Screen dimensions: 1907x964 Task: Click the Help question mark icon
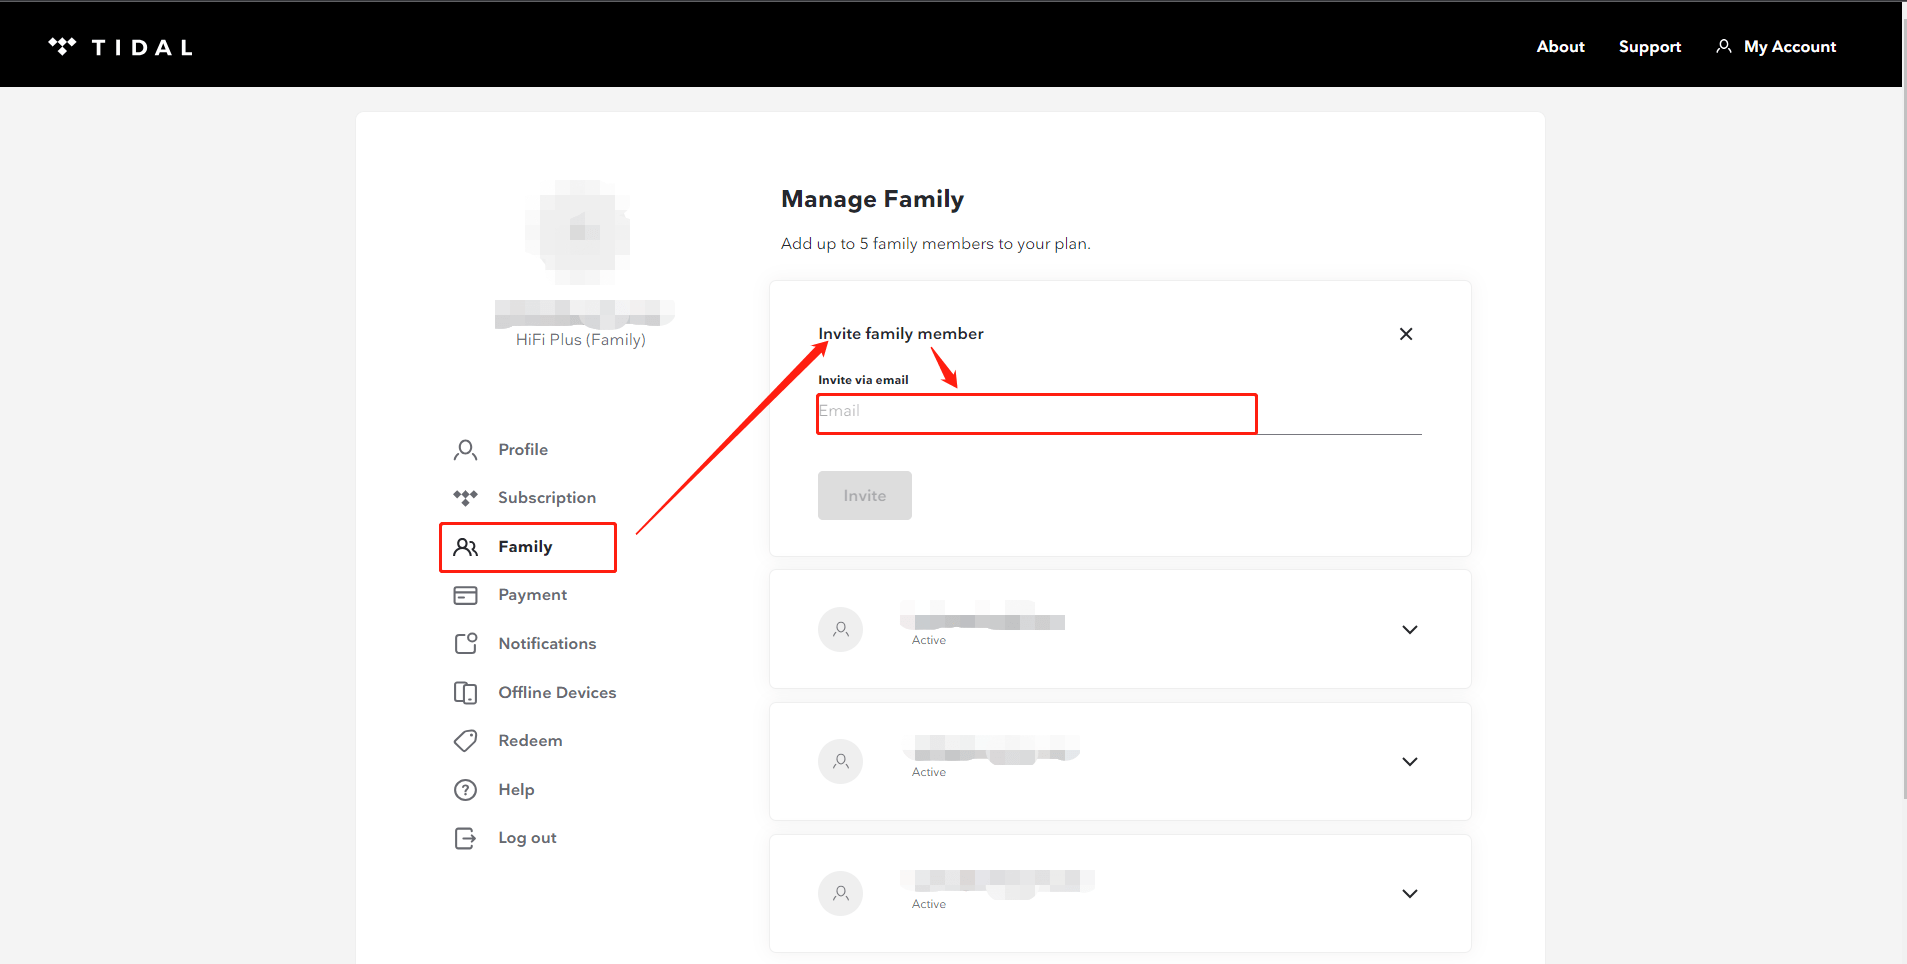tap(465, 790)
